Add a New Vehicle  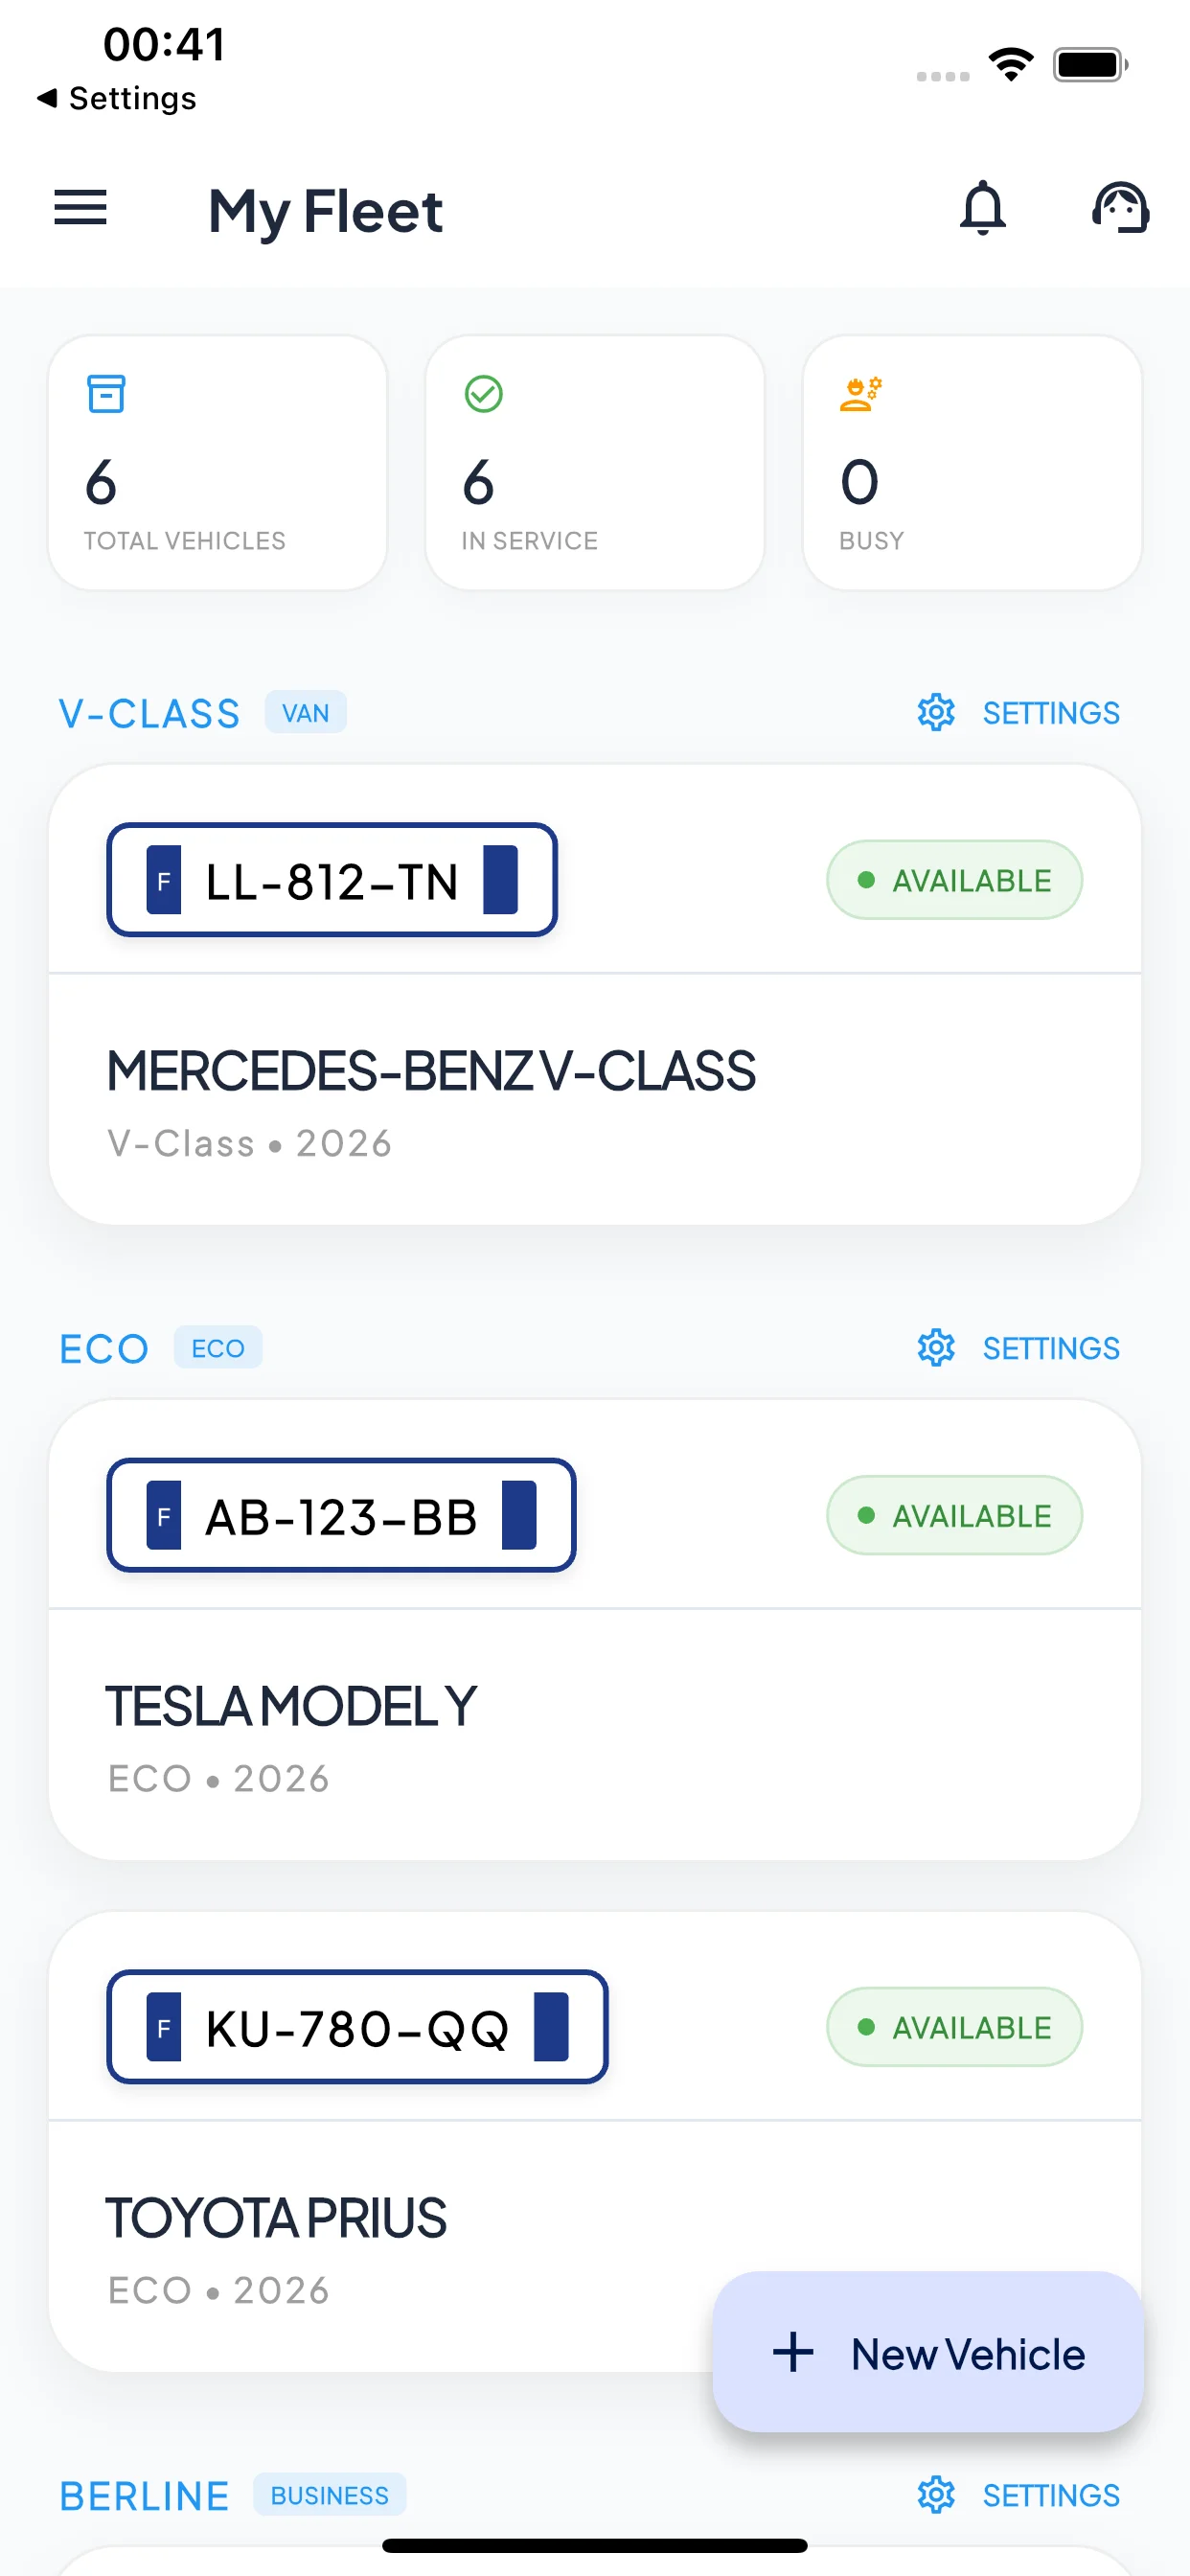tap(927, 2352)
